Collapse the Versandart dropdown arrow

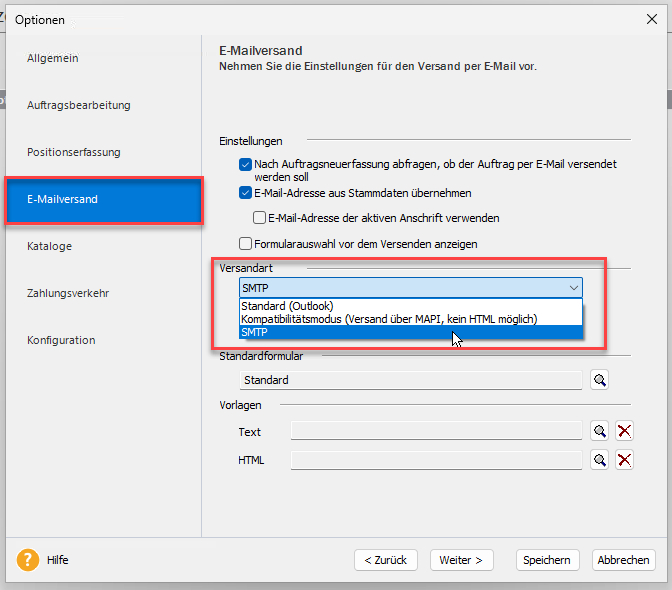574,288
